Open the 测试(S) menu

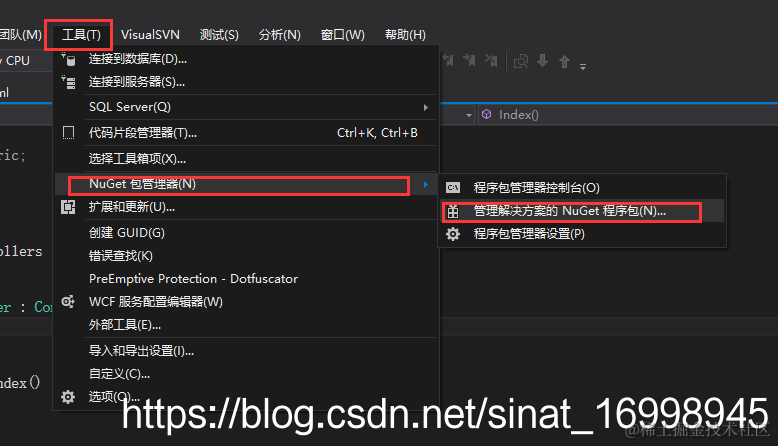tap(219, 35)
